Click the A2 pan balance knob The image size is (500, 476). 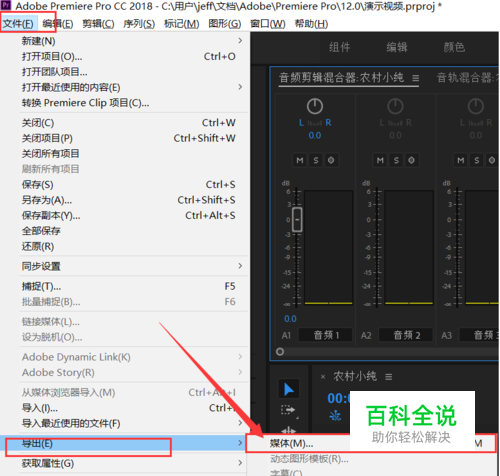coord(395,106)
